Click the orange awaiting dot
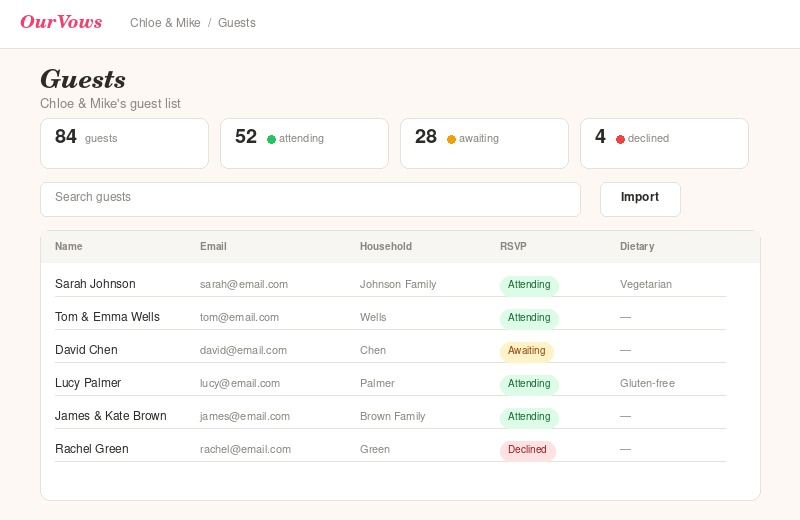This screenshot has width=800, height=520. [x=451, y=139]
